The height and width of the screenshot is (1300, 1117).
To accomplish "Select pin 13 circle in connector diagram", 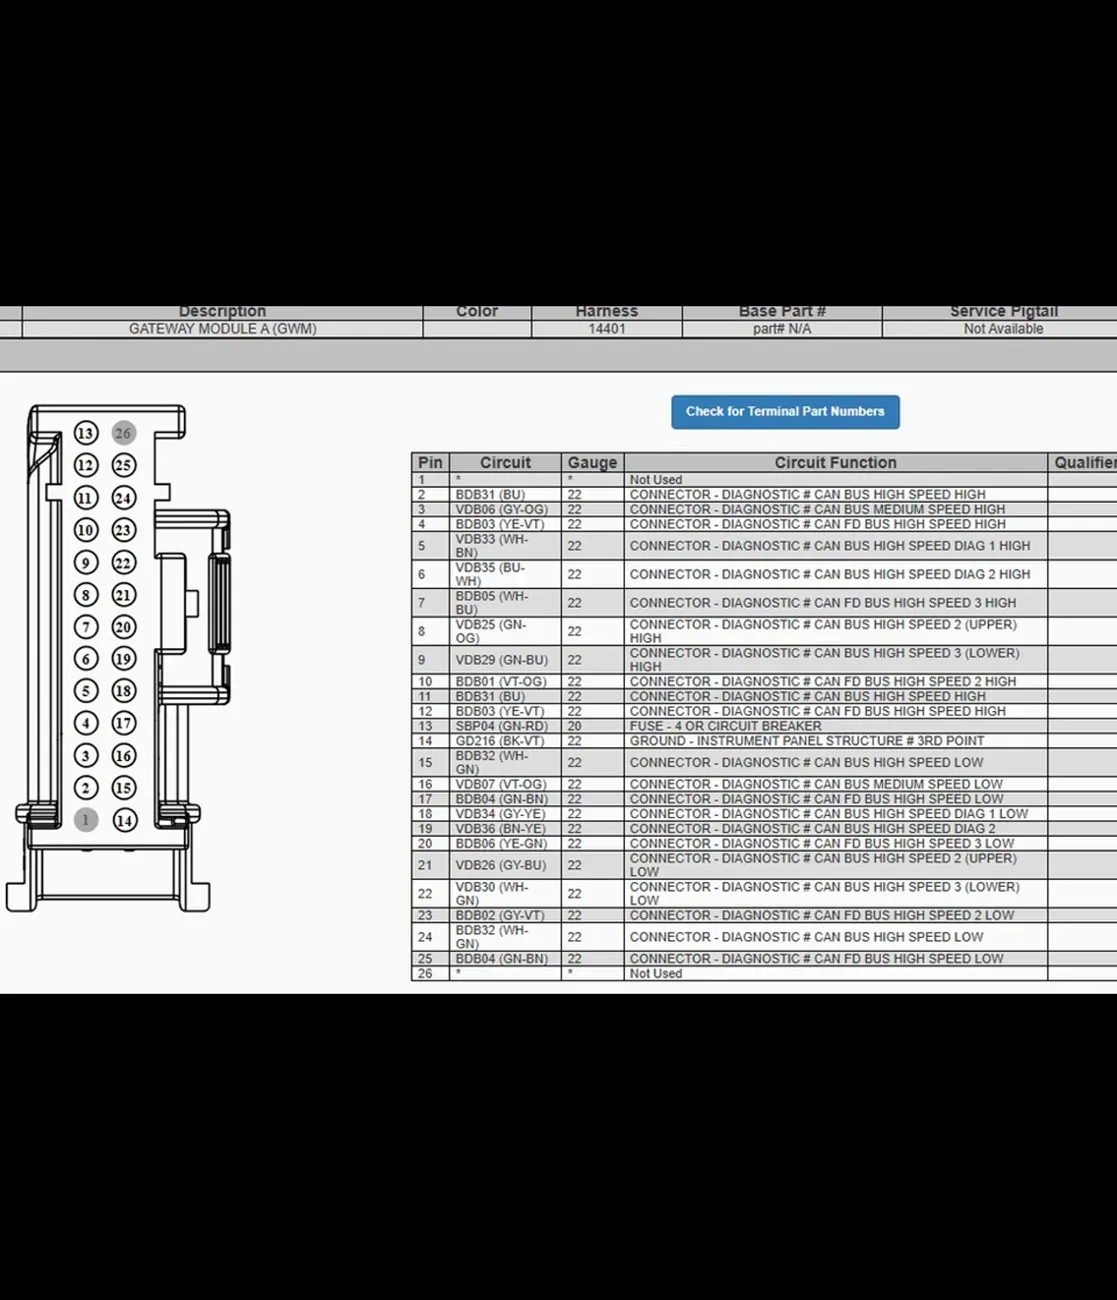I will coord(86,433).
